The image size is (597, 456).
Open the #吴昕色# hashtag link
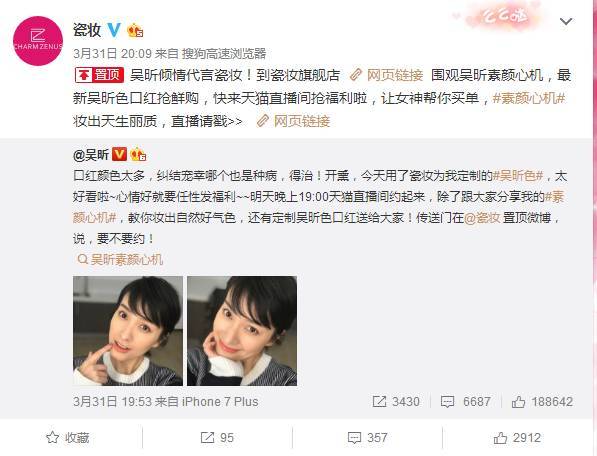point(518,176)
